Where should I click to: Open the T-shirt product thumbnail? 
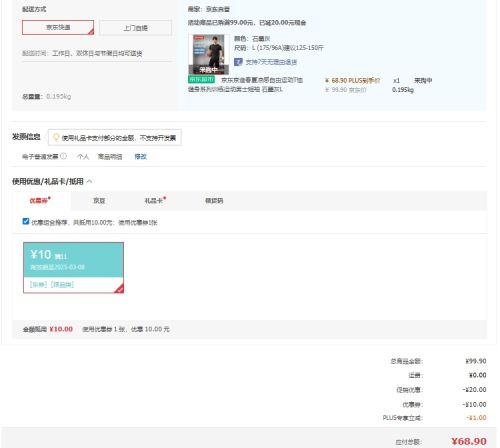pos(209,54)
